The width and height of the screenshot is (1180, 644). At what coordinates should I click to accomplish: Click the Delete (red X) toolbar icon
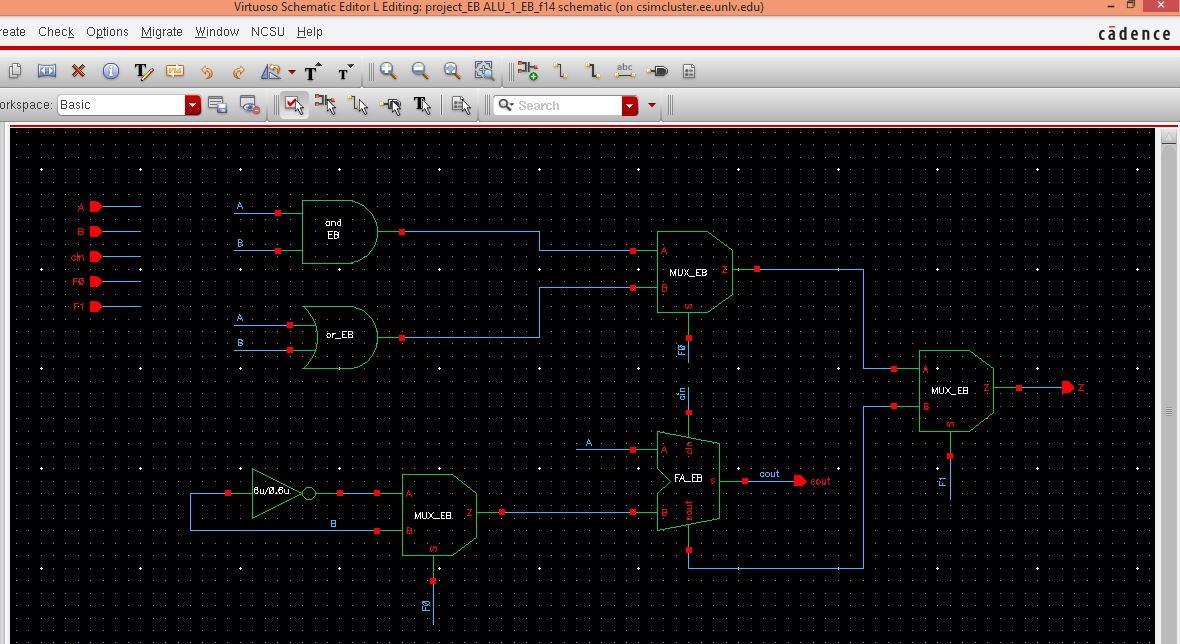79,71
